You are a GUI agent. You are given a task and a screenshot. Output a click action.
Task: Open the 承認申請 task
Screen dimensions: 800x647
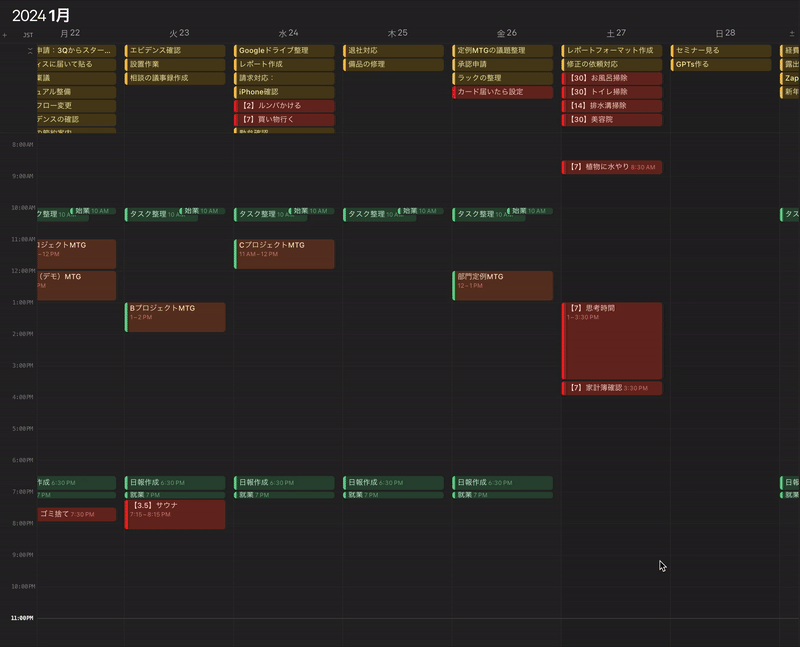tap(503, 64)
